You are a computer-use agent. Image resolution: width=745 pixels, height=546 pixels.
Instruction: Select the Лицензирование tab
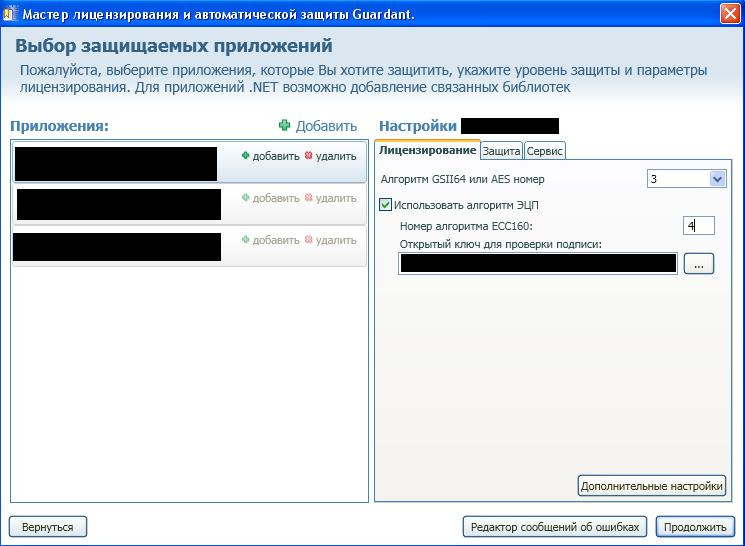coord(427,150)
